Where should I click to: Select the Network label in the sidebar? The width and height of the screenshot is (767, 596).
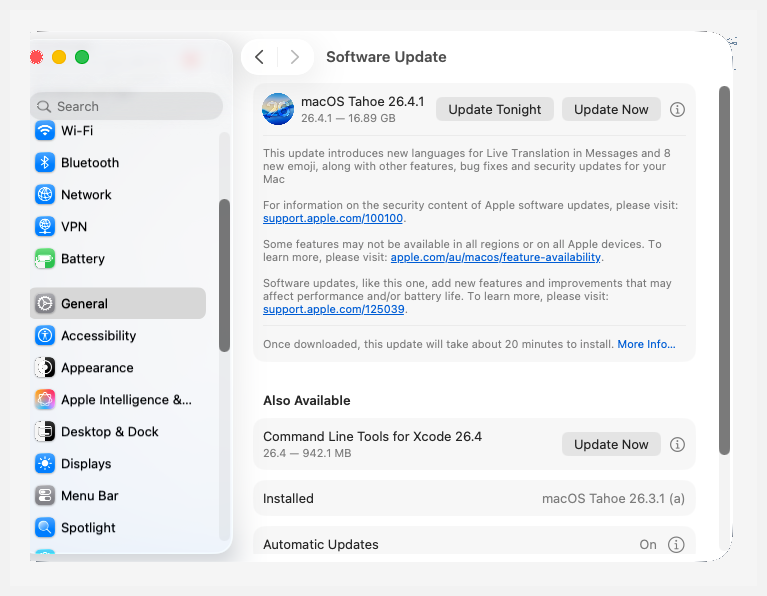86,195
